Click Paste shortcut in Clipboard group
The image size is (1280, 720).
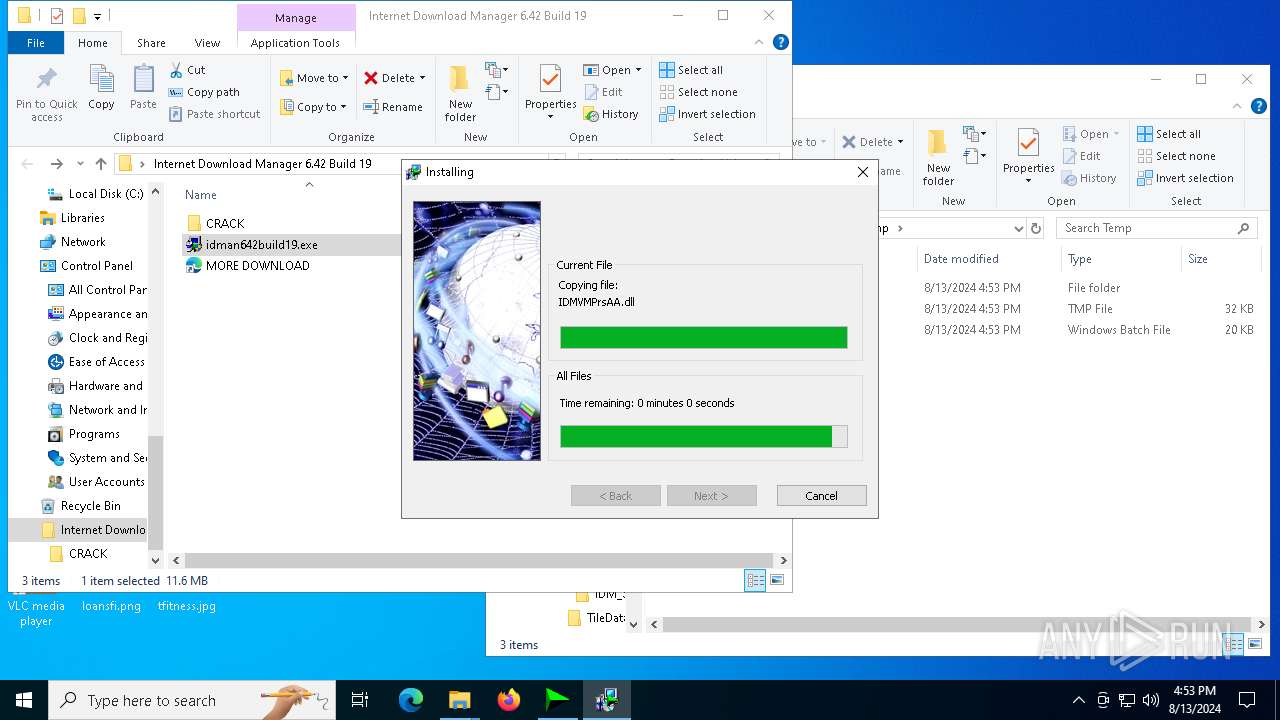(214, 114)
